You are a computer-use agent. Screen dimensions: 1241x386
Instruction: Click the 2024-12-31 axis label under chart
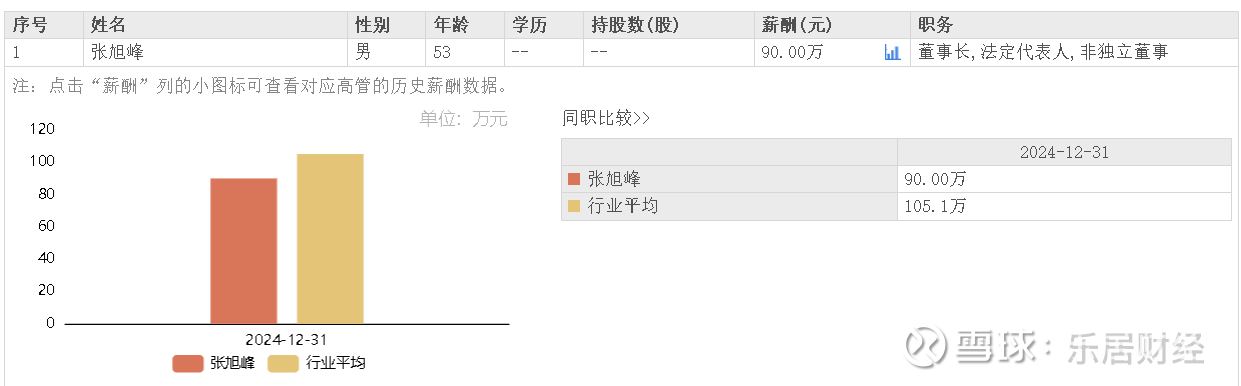pyautogui.click(x=286, y=340)
